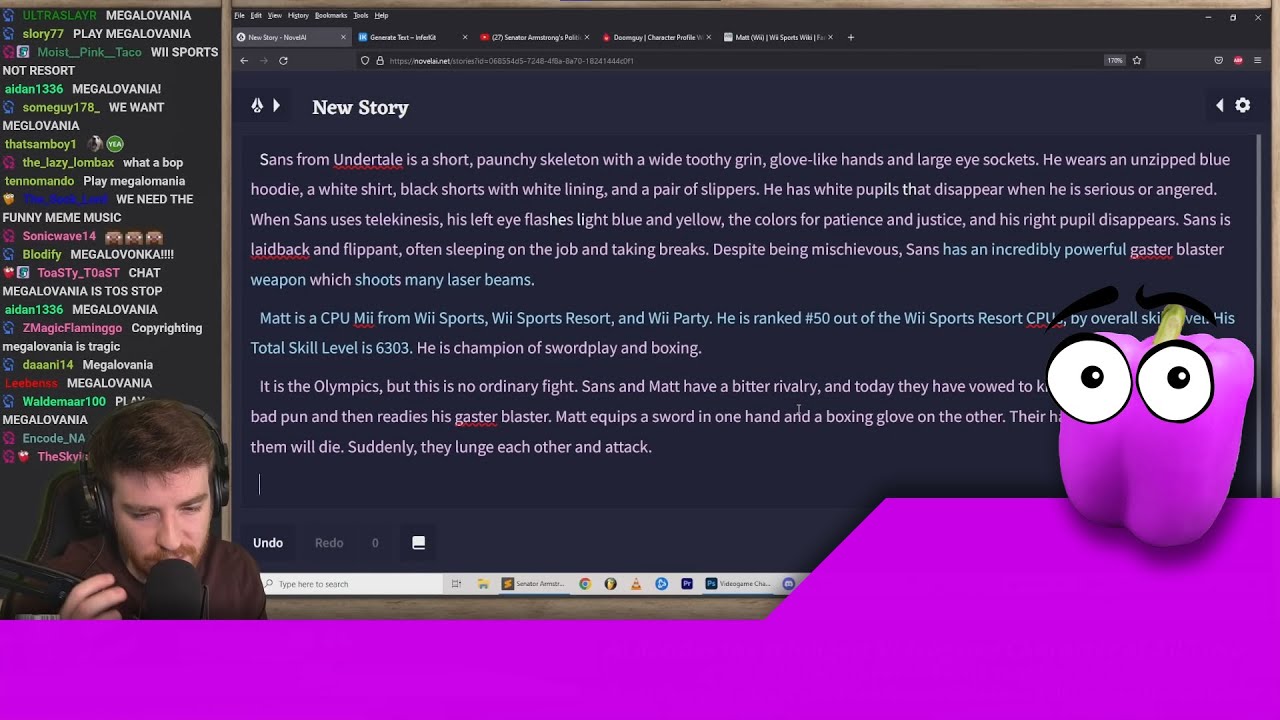Open Google Chrome from the taskbar
The height and width of the screenshot is (720, 1280).
[x=585, y=584]
